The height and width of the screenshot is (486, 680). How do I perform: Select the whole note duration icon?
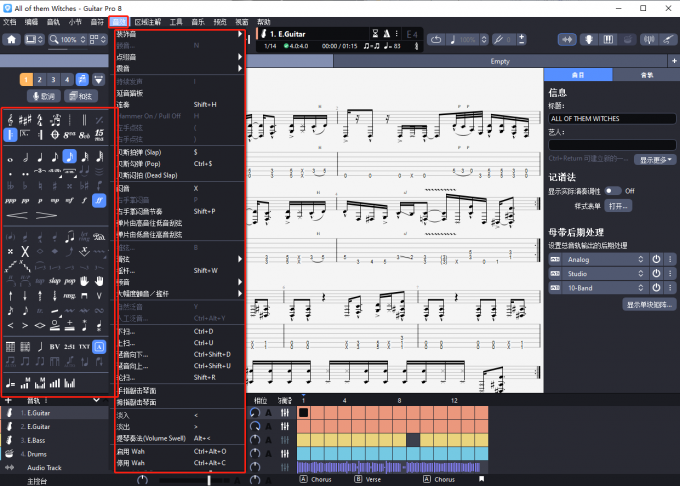[10, 159]
